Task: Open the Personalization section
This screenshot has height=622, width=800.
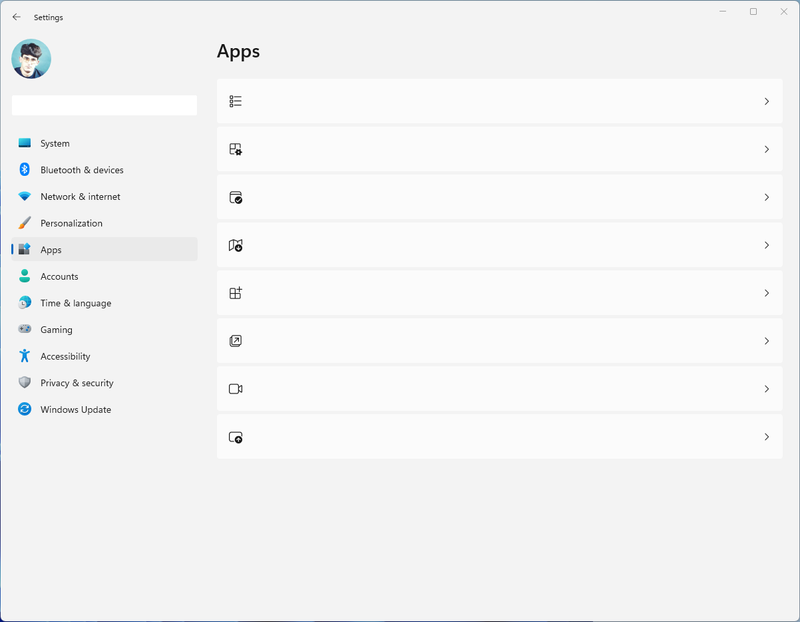Action: coord(71,223)
